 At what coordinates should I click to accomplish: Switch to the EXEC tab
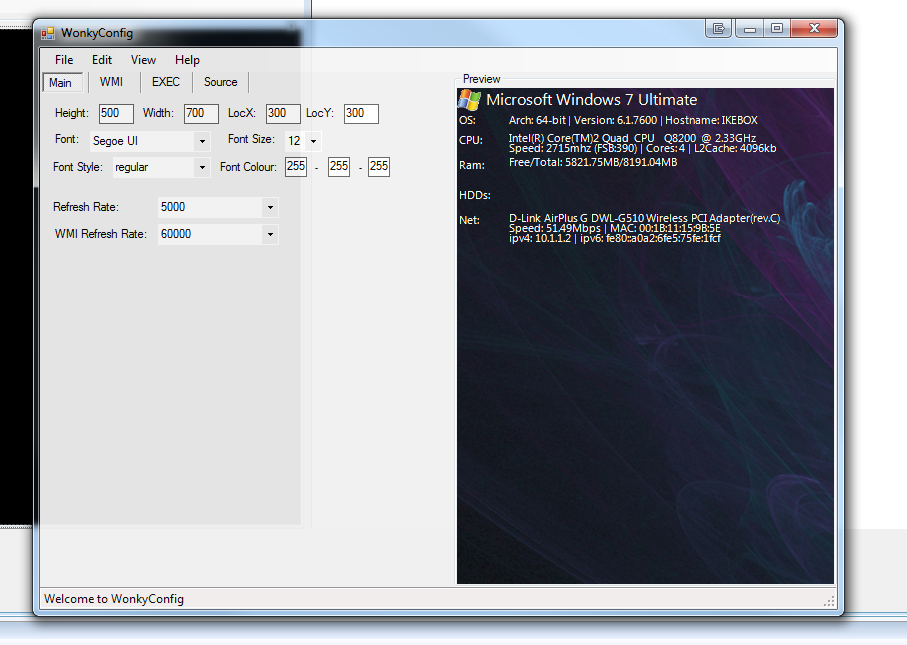pos(164,82)
